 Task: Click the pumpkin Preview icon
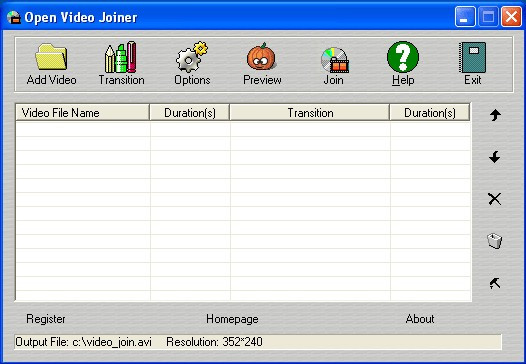tap(261, 57)
